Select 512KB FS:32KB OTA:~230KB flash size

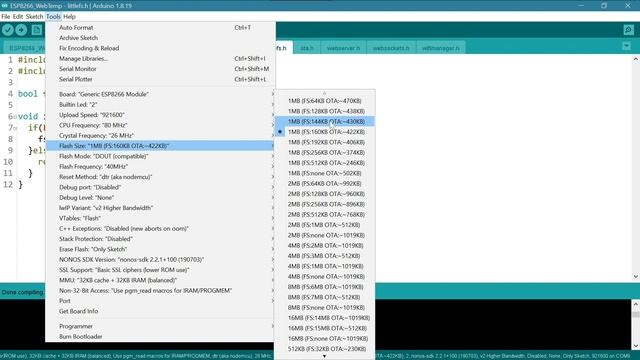(x=324, y=349)
